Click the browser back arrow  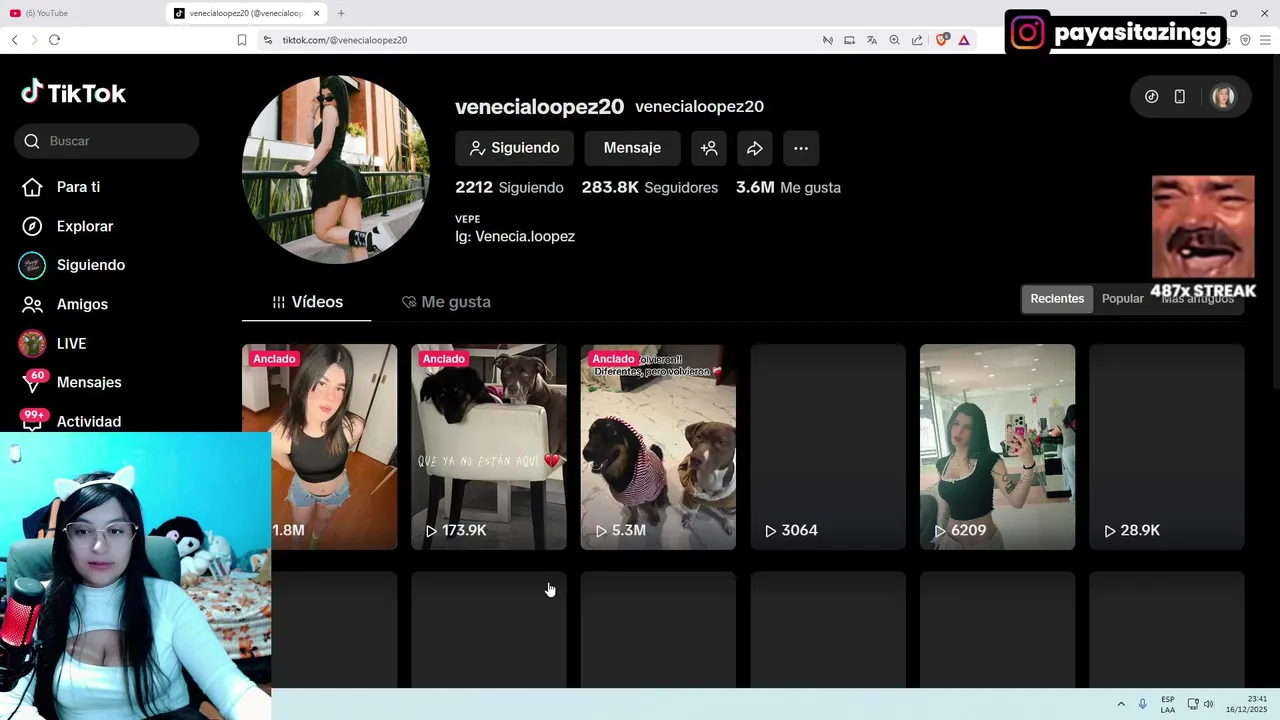point(15,40)
